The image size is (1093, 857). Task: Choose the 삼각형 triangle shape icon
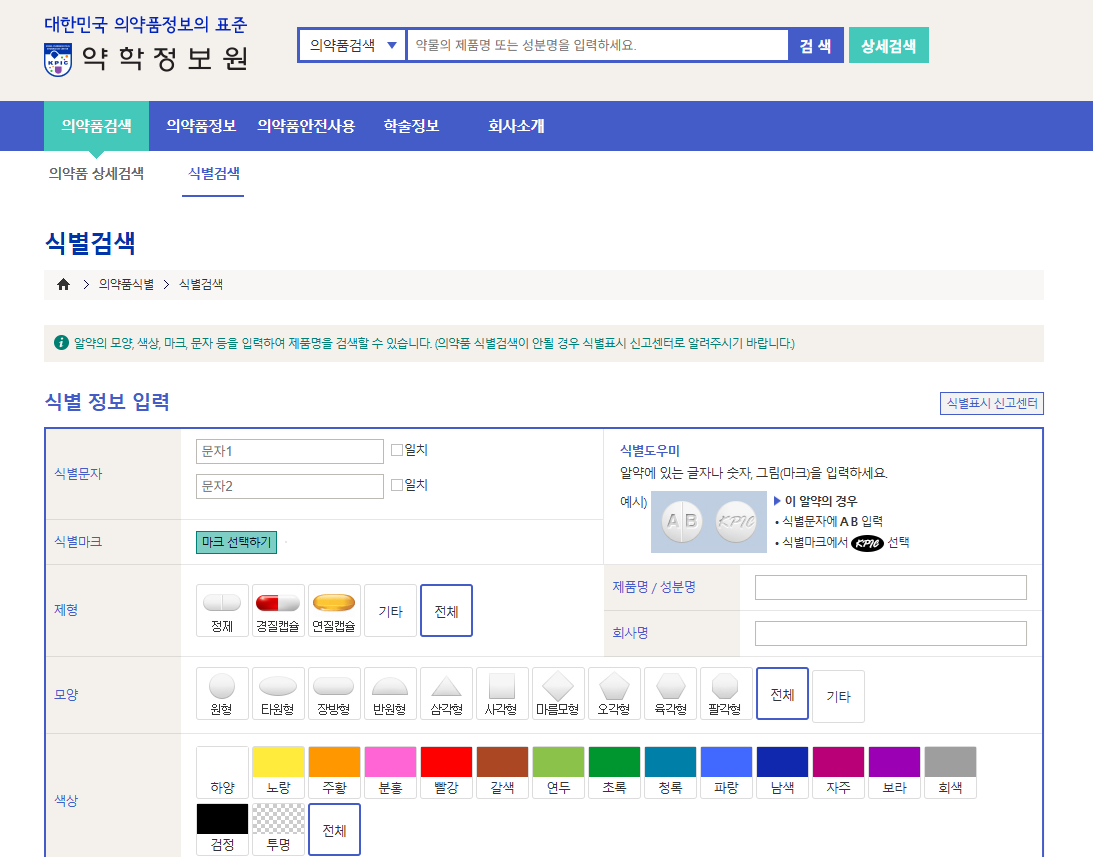pos(445,694)
